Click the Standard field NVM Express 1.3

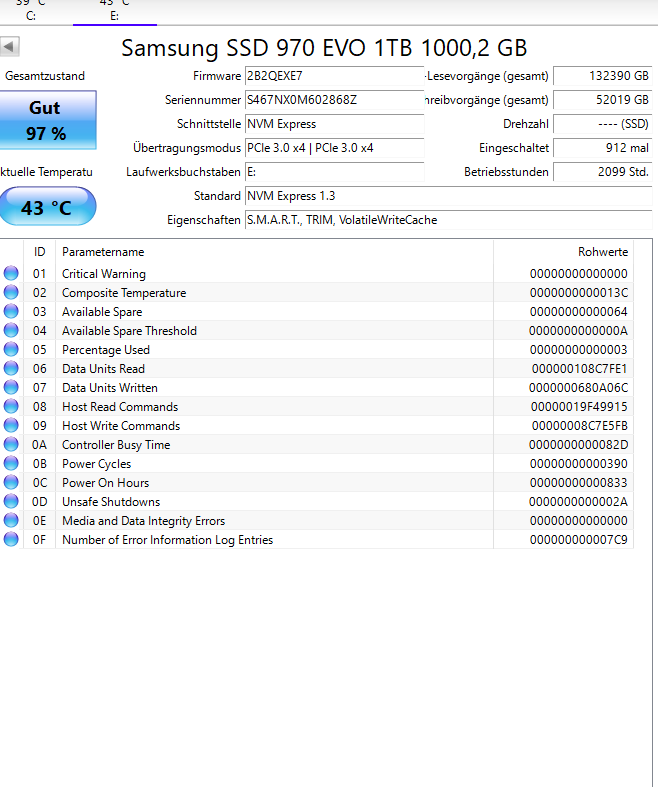click(x=448, y=196)
